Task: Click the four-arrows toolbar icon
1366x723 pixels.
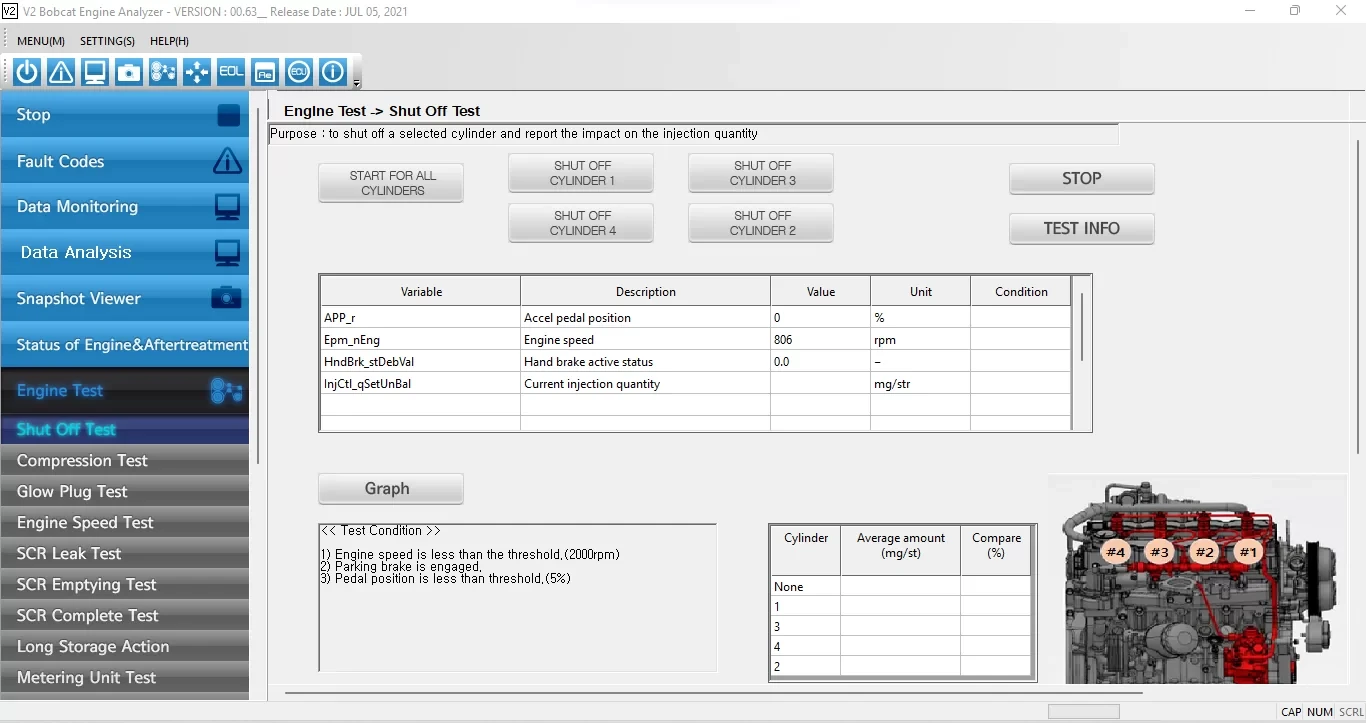Action: tap(197, 72)
